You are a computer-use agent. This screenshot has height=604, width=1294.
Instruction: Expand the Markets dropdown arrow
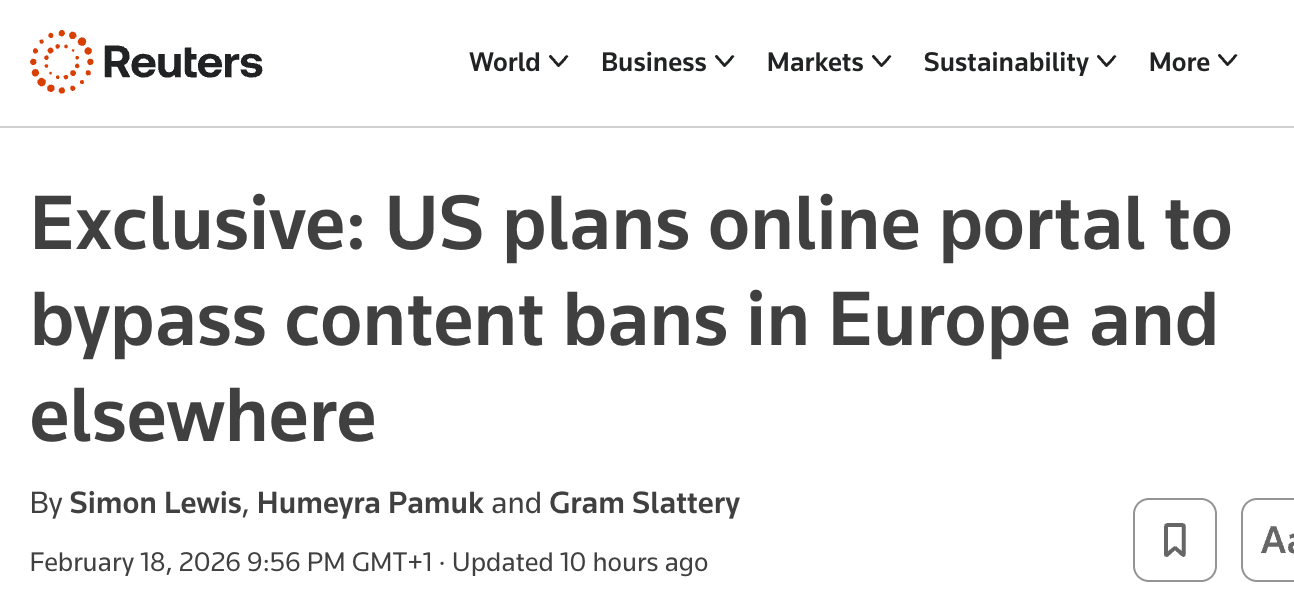coord(882,62)
